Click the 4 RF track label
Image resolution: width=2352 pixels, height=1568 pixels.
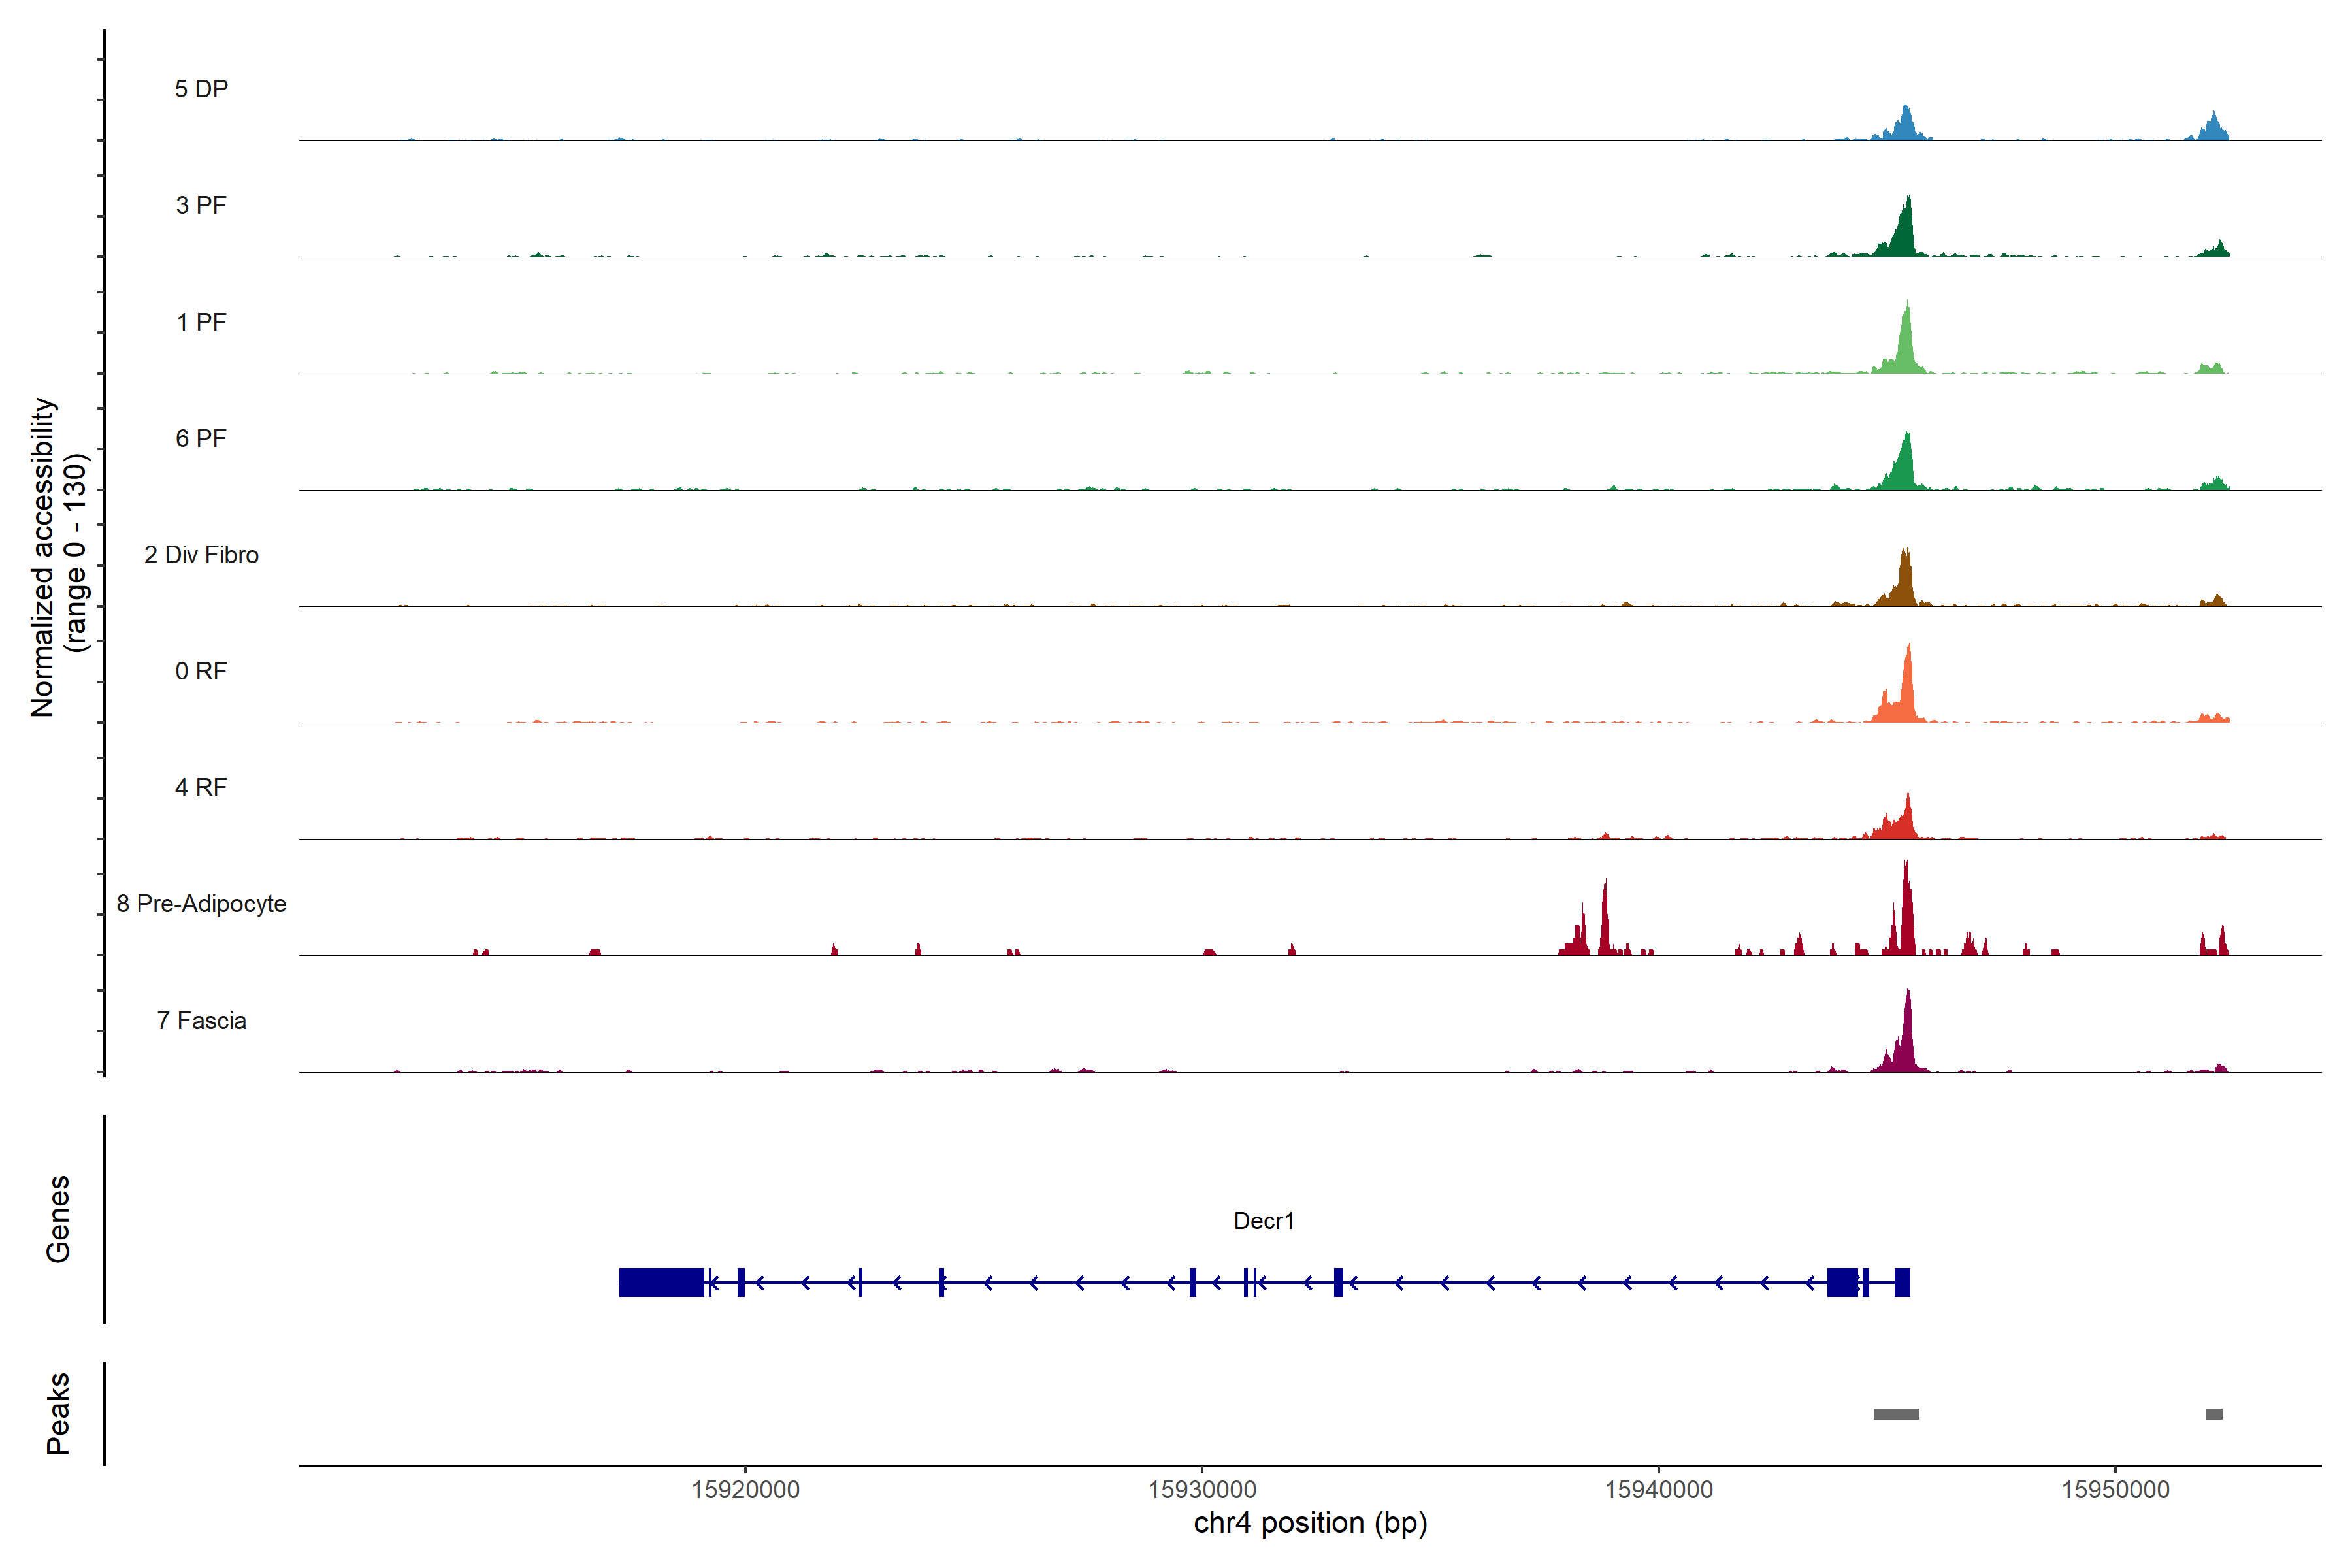point(201,787)
